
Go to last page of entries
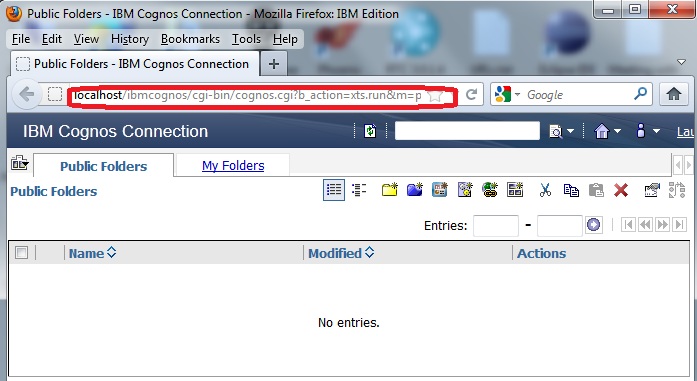click(x=679, y=225)
